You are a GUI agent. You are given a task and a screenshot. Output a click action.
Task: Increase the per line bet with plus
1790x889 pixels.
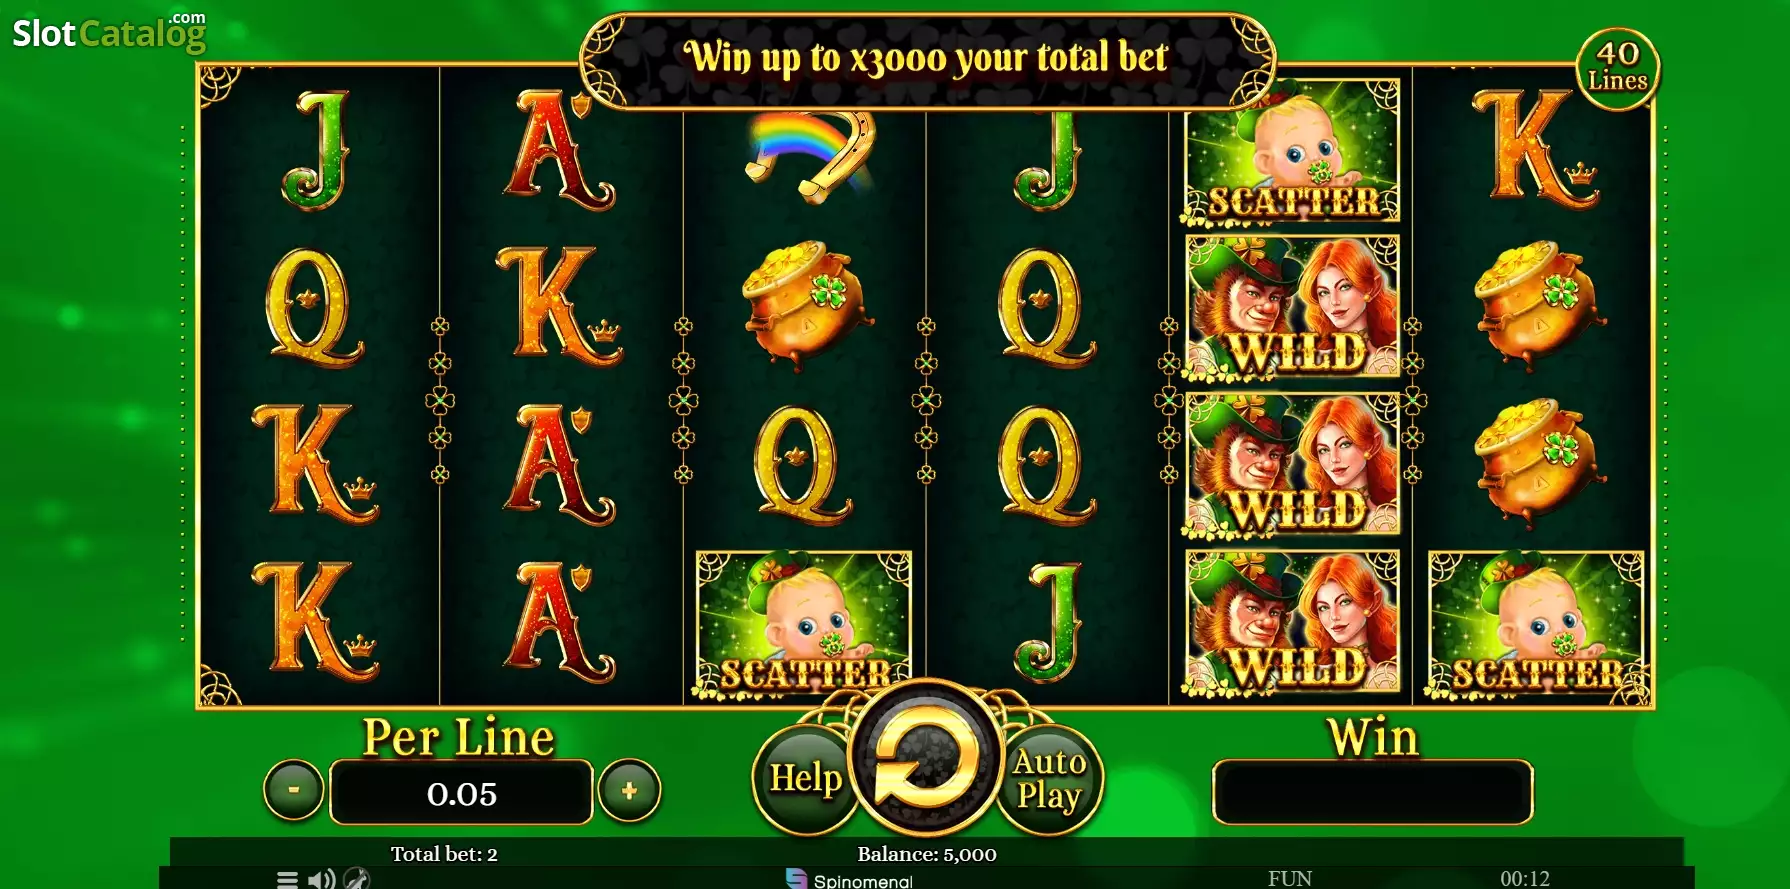click(x=629, y=790)
